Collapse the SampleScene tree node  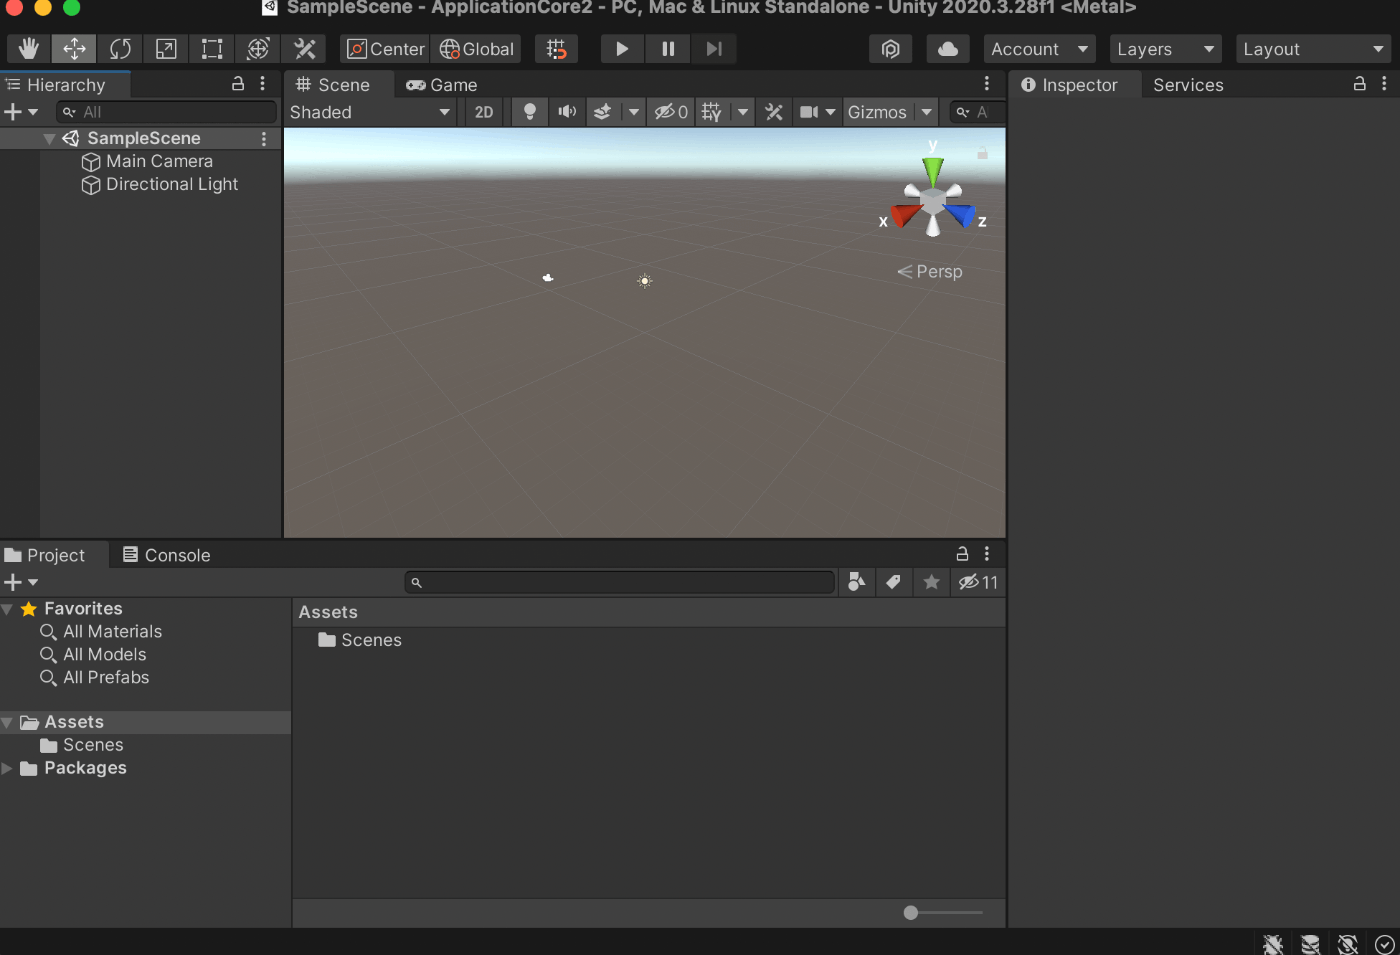[x=49, y=139]
